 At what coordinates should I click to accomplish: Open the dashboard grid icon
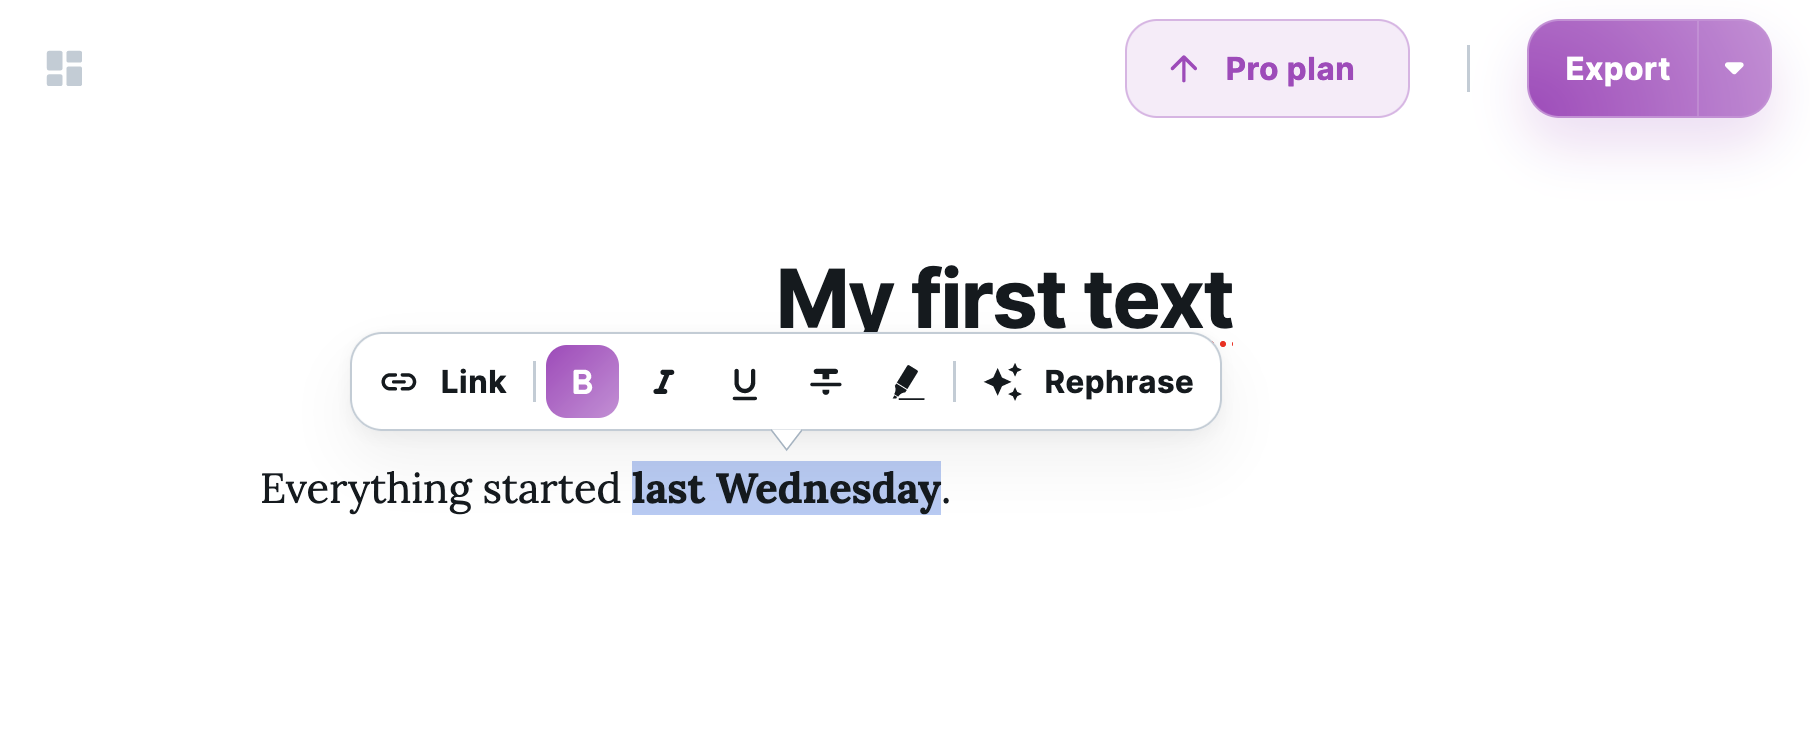click(x=64, y=68)
